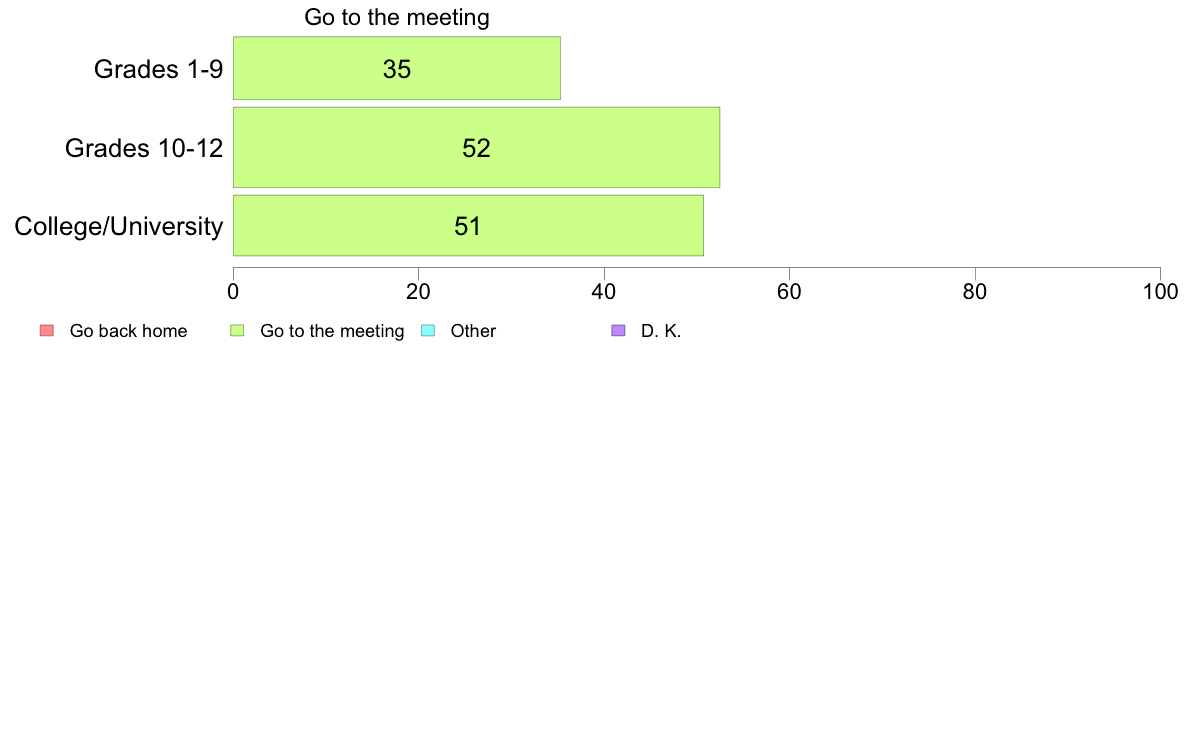Click the green Go to the meeting swatch
Image resolution: width=1188 pixels, height=736 pixels.
237,330
